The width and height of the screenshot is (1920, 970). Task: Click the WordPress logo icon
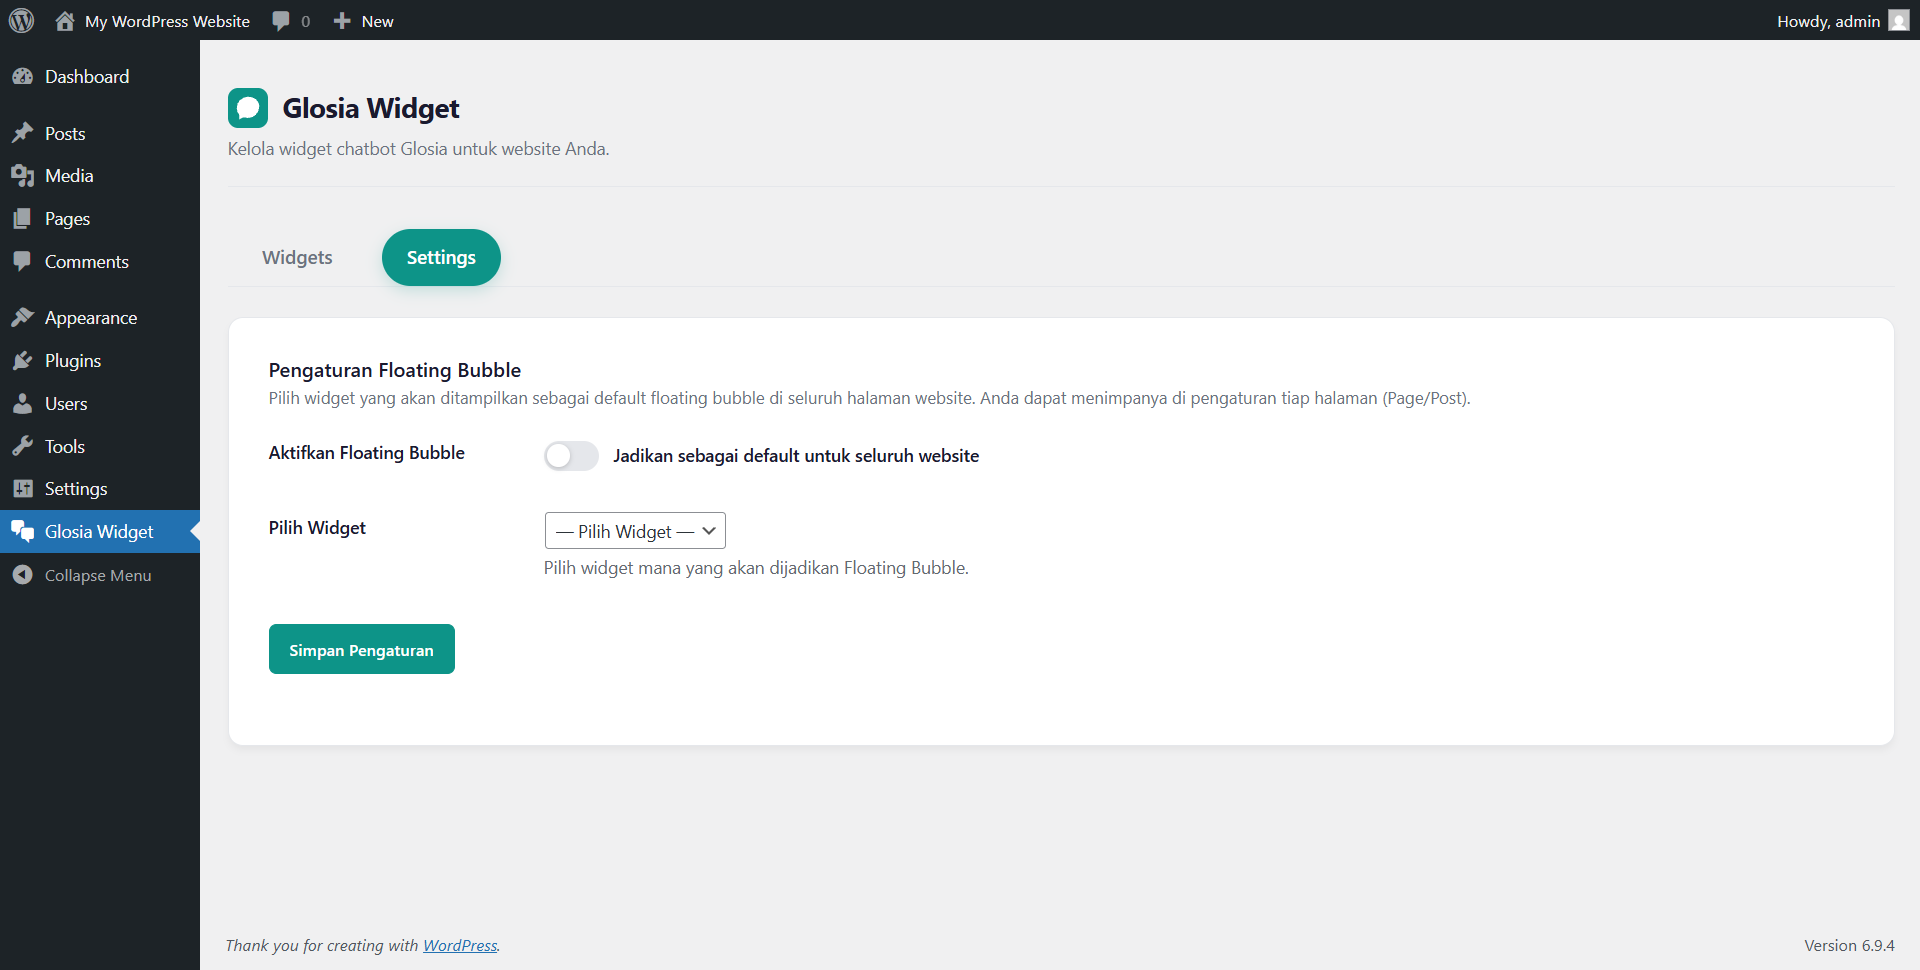tap(21, 21)
